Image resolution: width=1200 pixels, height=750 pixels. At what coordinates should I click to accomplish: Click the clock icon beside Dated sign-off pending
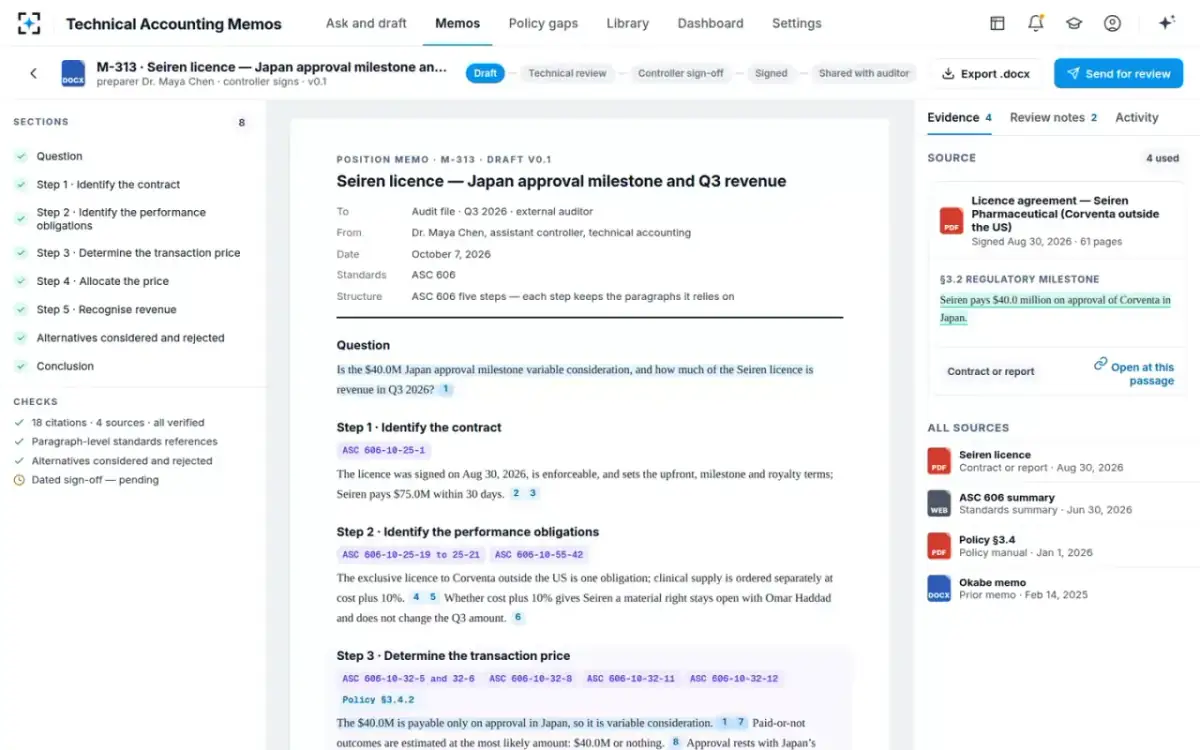coord(19,480)
